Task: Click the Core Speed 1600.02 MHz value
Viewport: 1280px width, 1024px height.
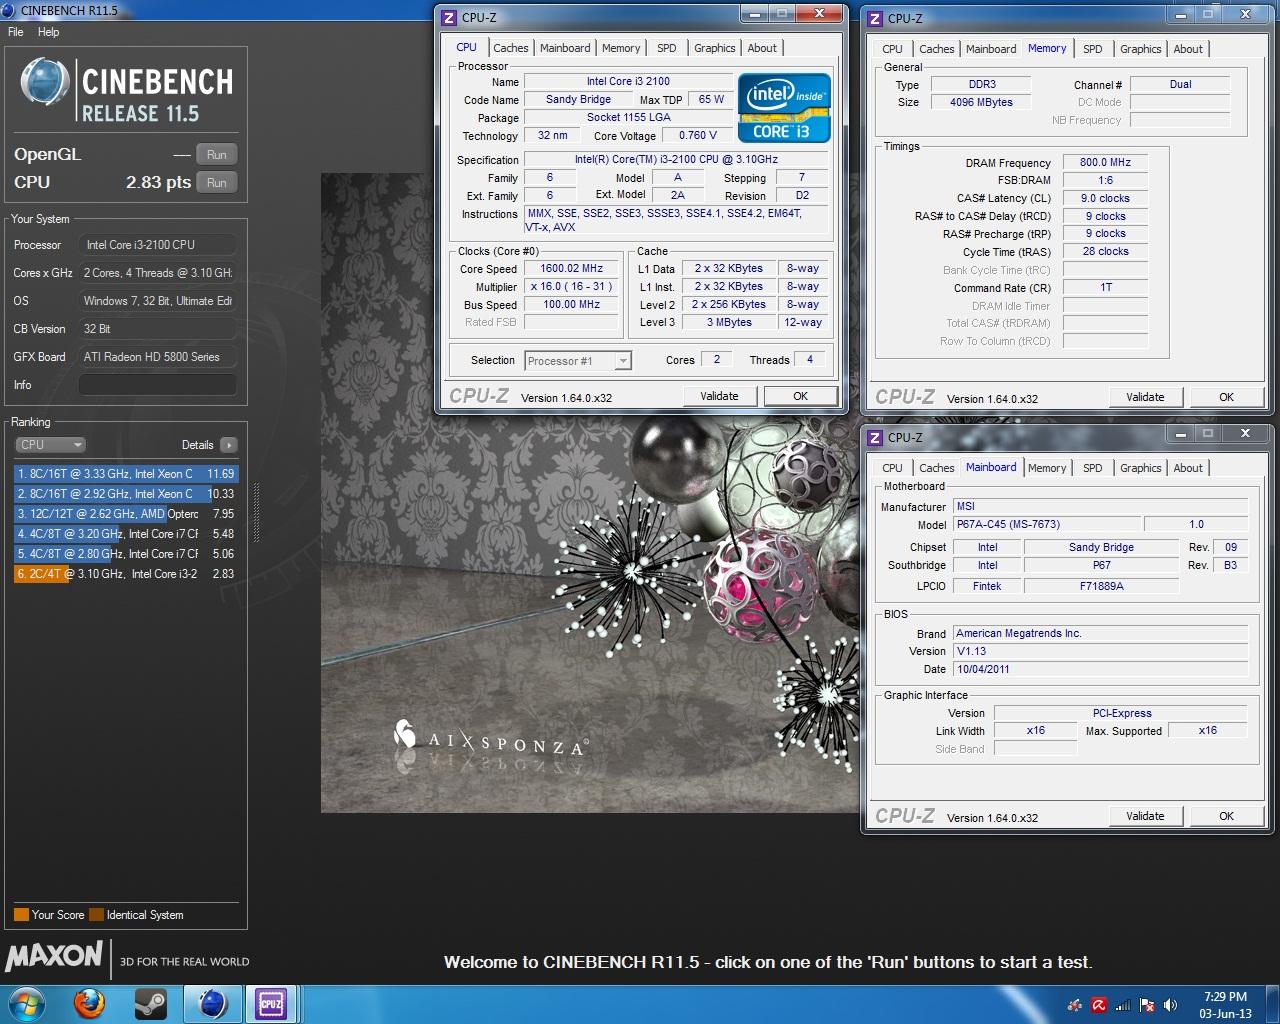Action: [x=572, y=269]
